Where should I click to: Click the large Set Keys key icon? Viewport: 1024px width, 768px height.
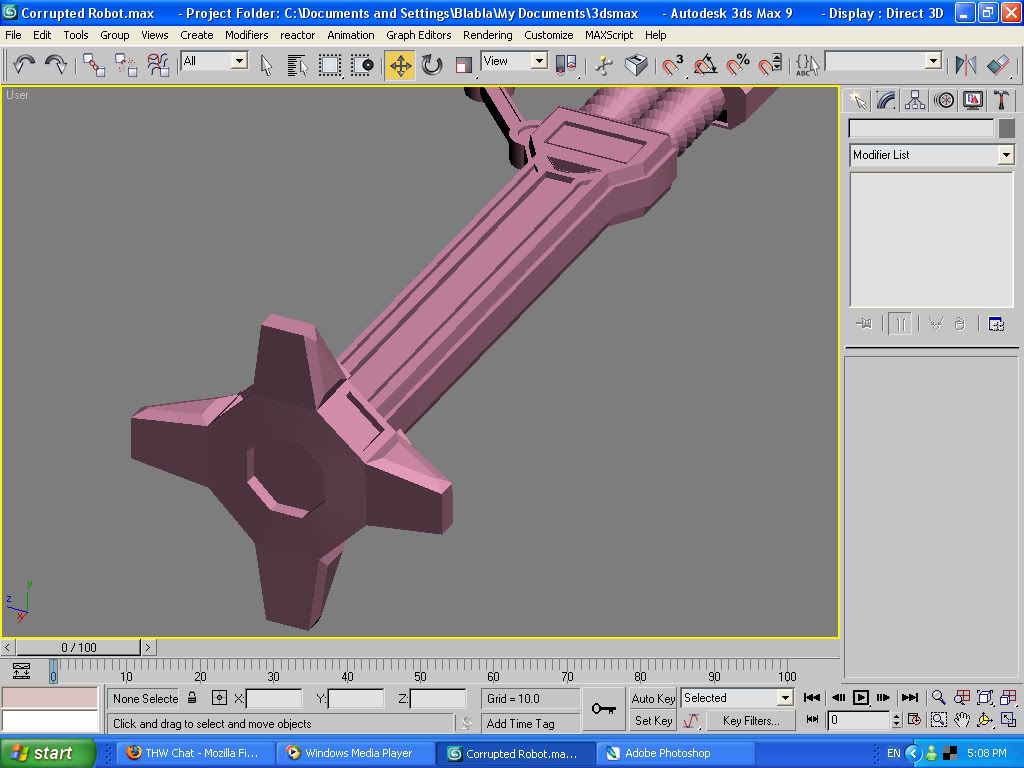click(x=603, y=709)
